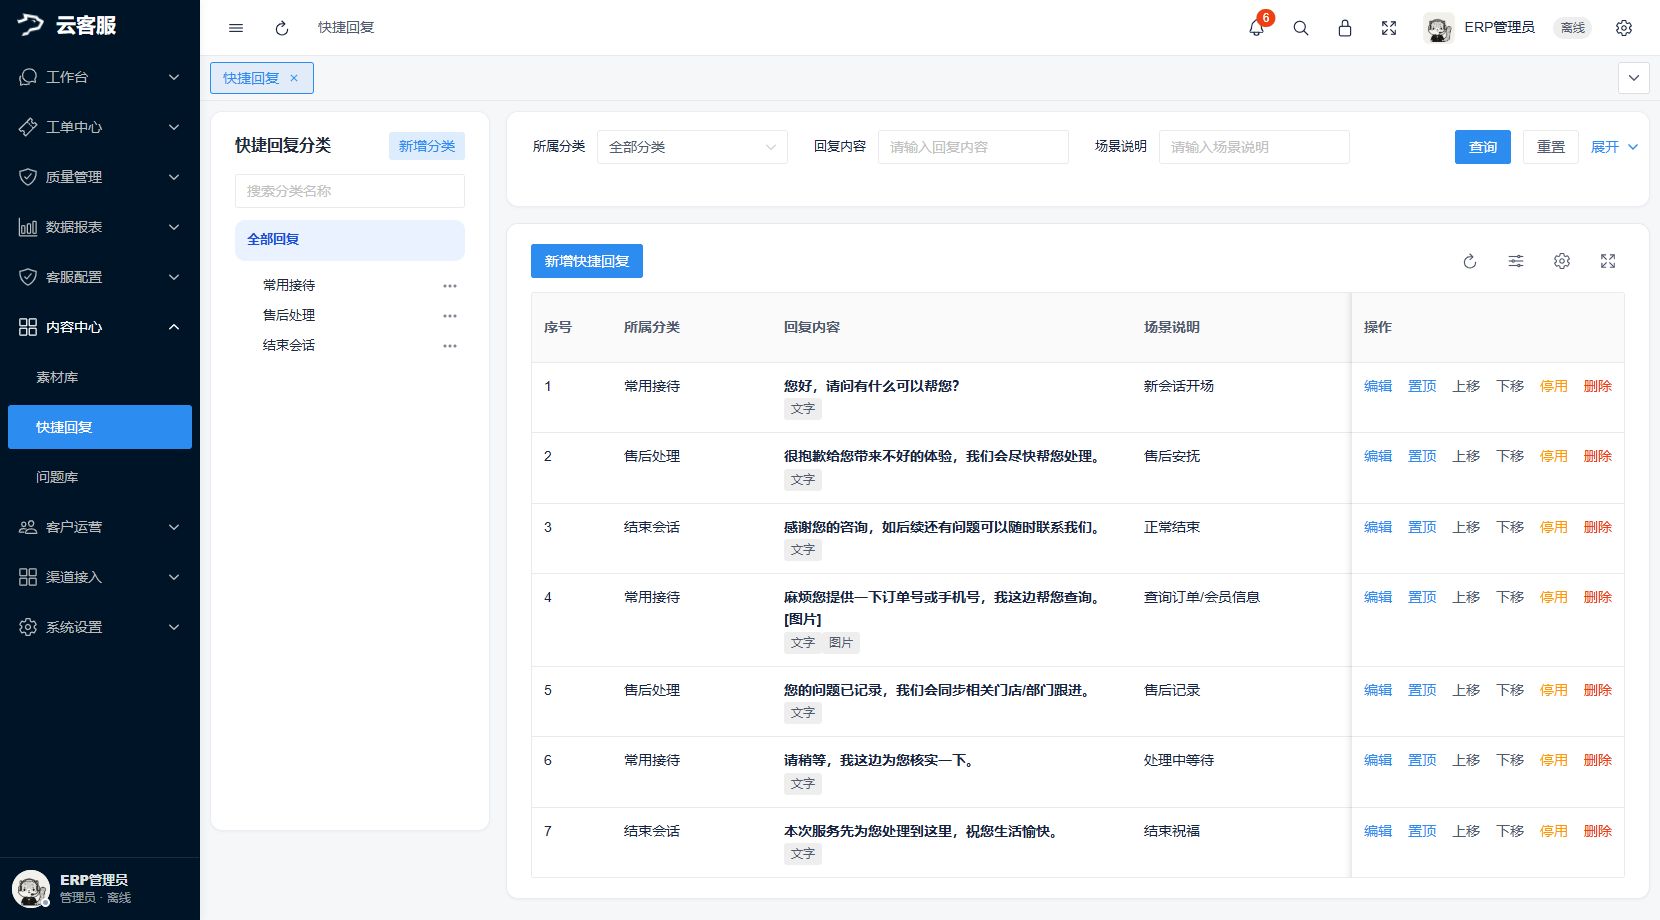Screen dimensions: 1660x920
Task: Toggle fullscreen icon in top header
Action: 1389,28
